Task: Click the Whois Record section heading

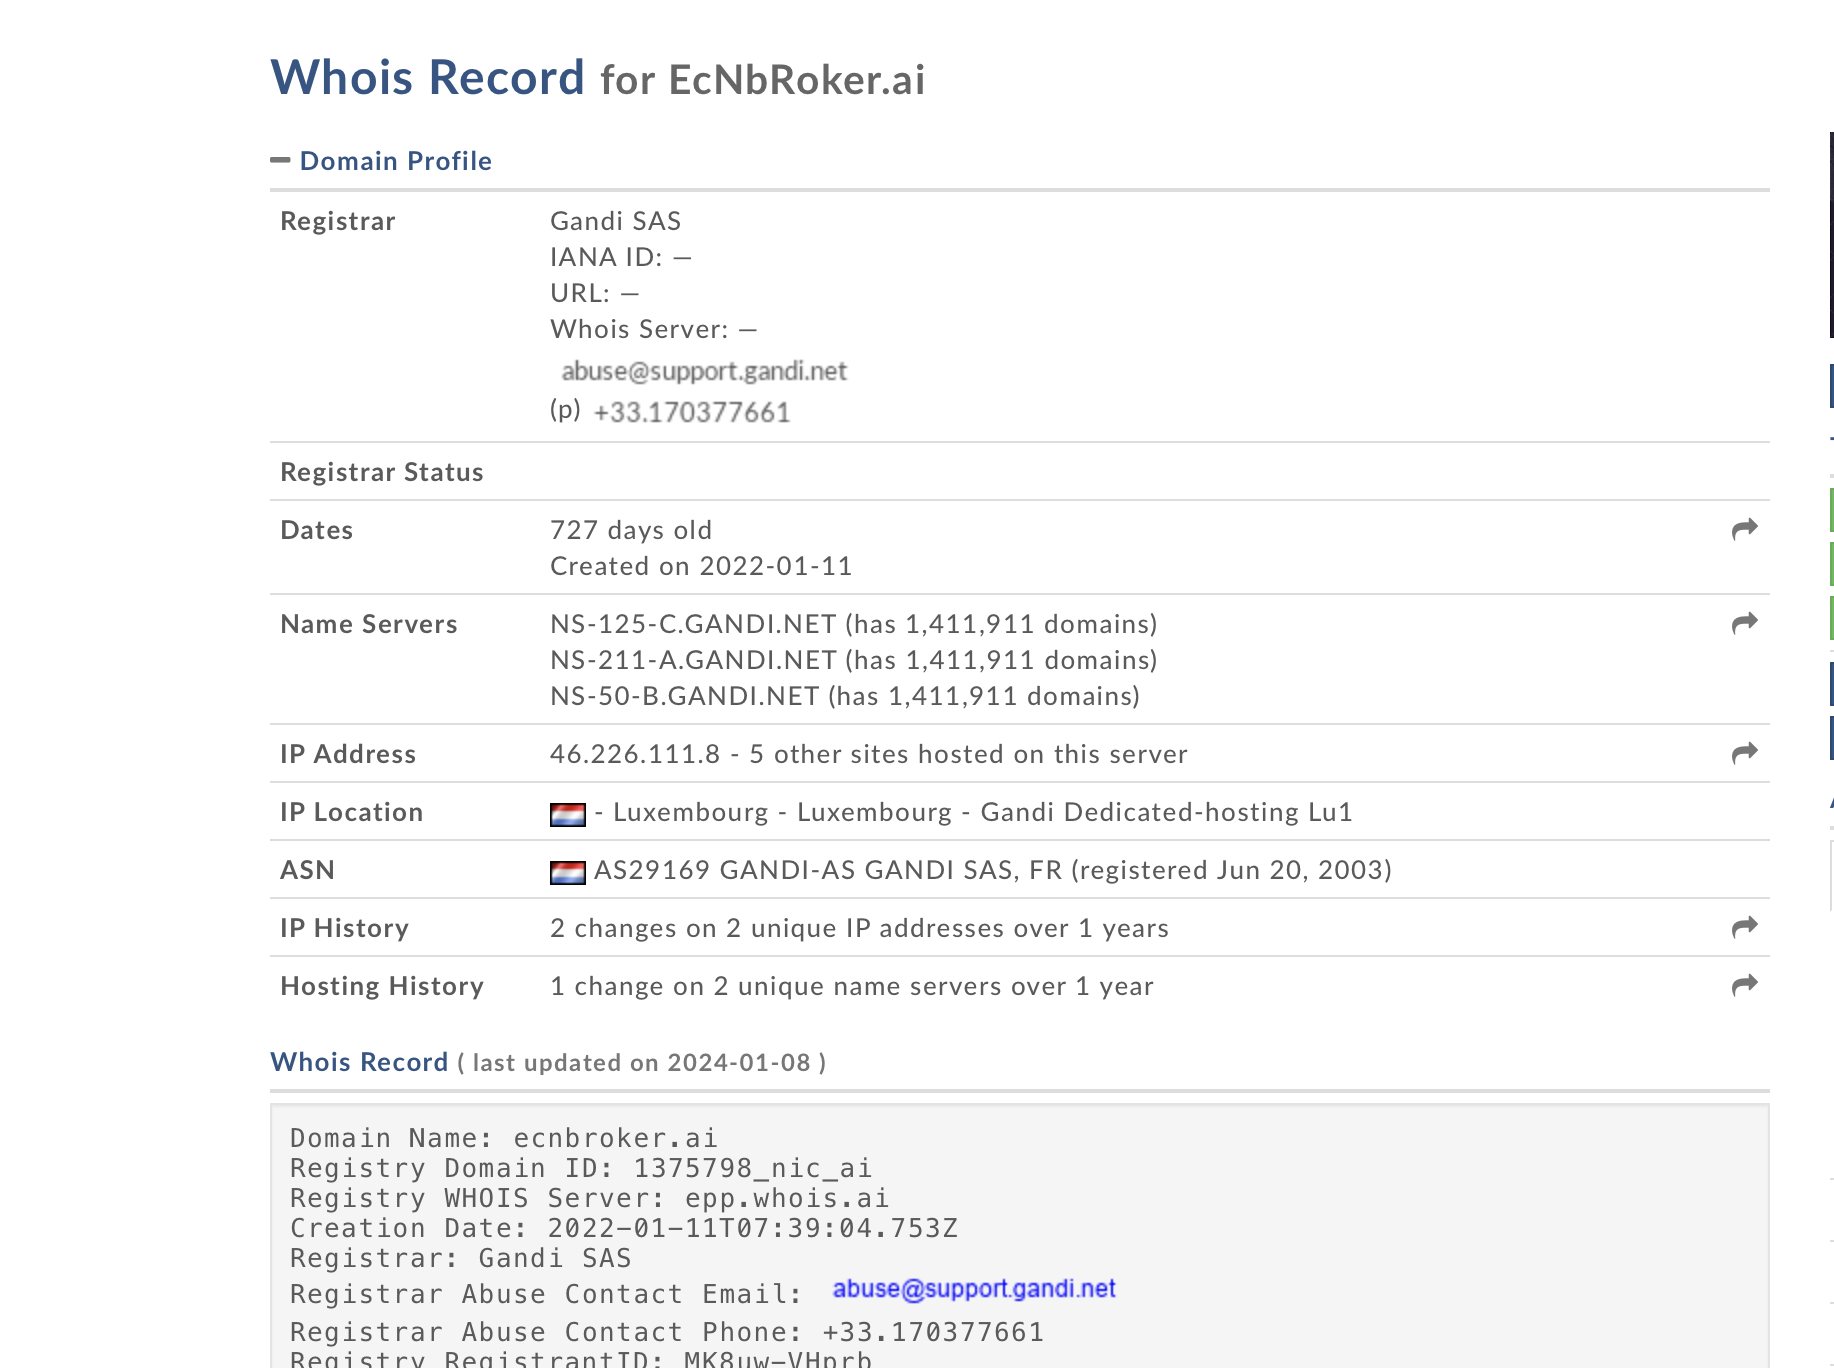Action: (359, 1062)
